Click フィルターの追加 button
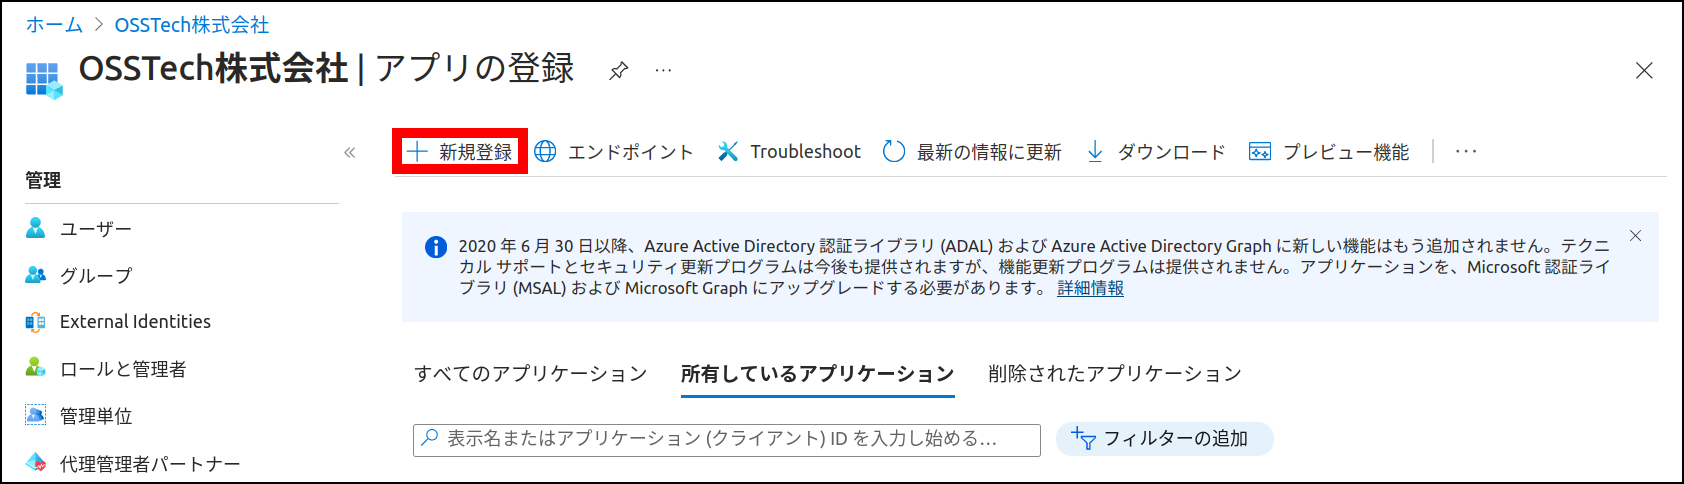 pyautogui.click(x=1164, y=439)
